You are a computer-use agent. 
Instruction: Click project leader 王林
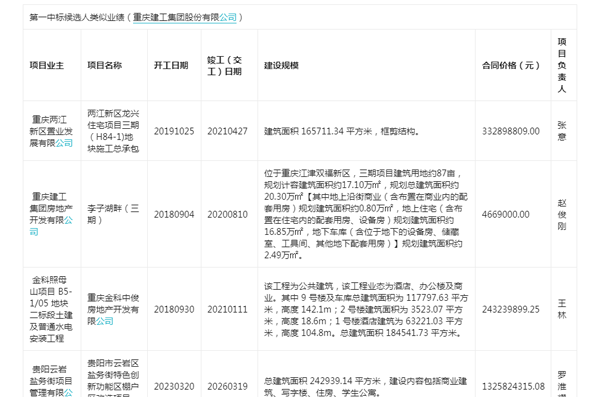pos(562,309)
